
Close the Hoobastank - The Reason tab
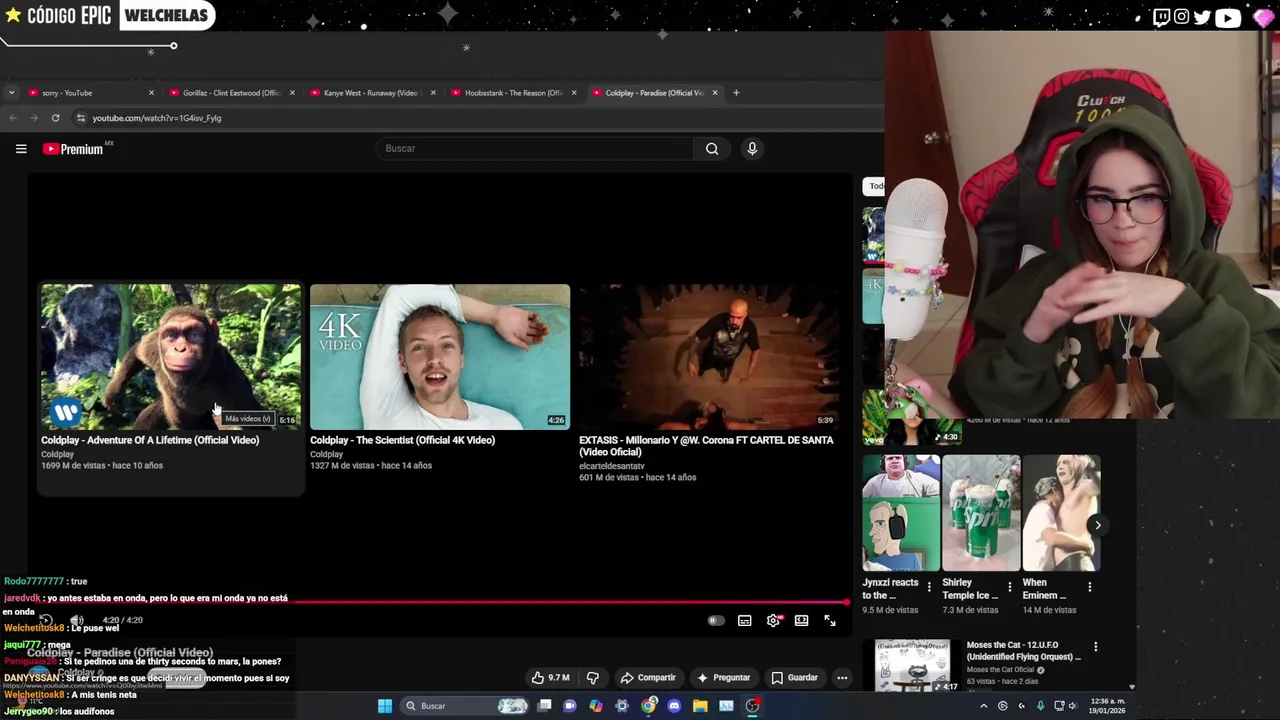pos(574,93)
